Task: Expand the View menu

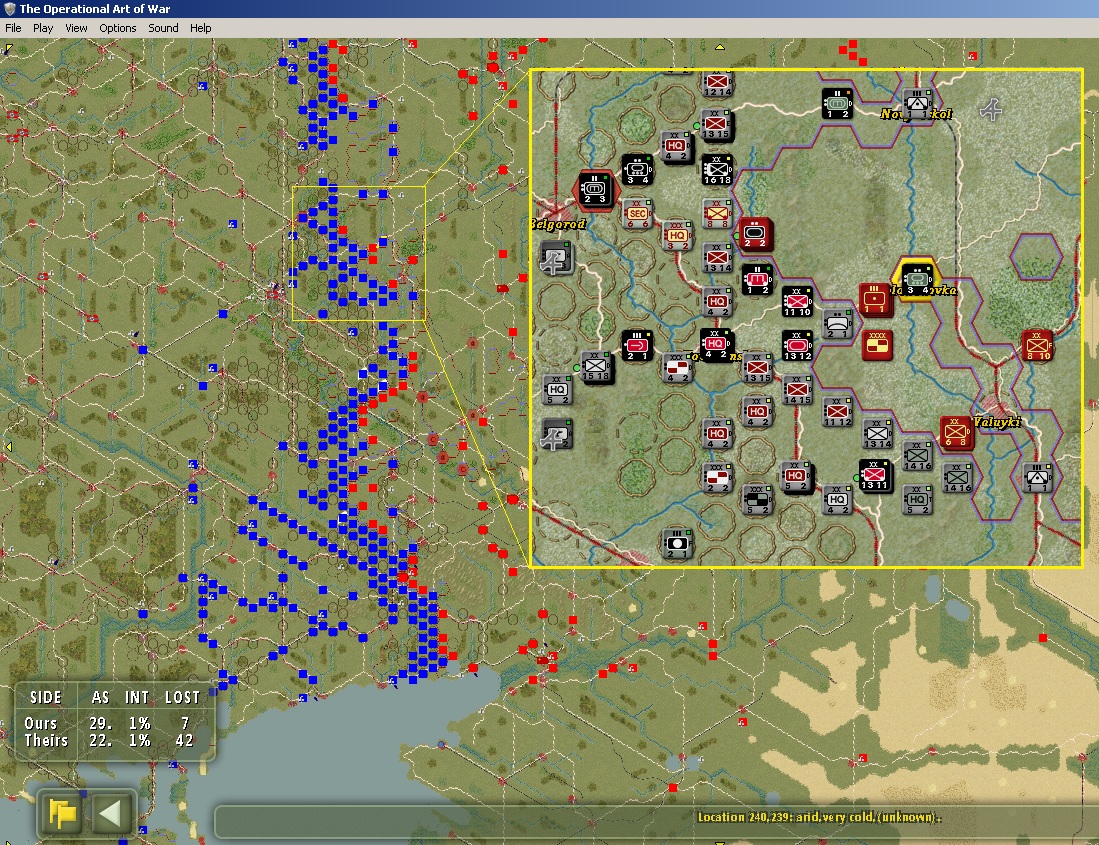Action: 76,28
